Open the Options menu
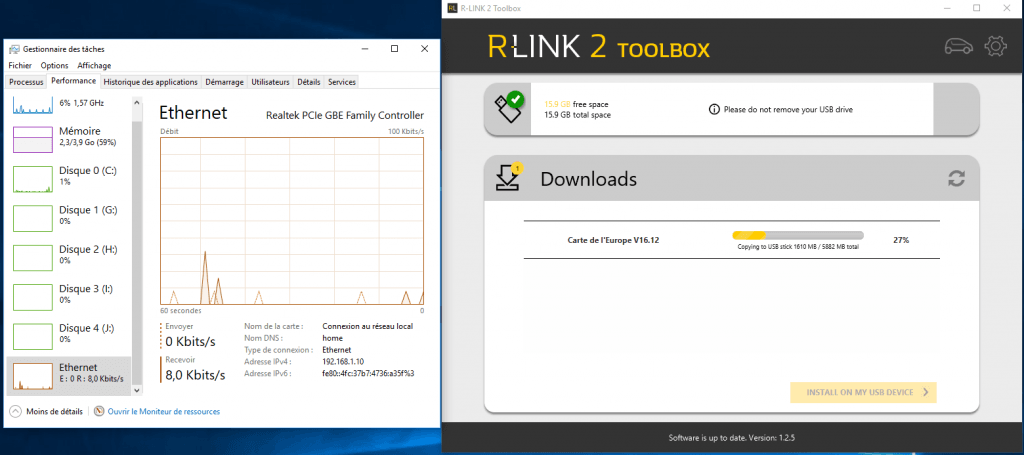Viewport: 1024px width, 455px height. tap(55, 65)
